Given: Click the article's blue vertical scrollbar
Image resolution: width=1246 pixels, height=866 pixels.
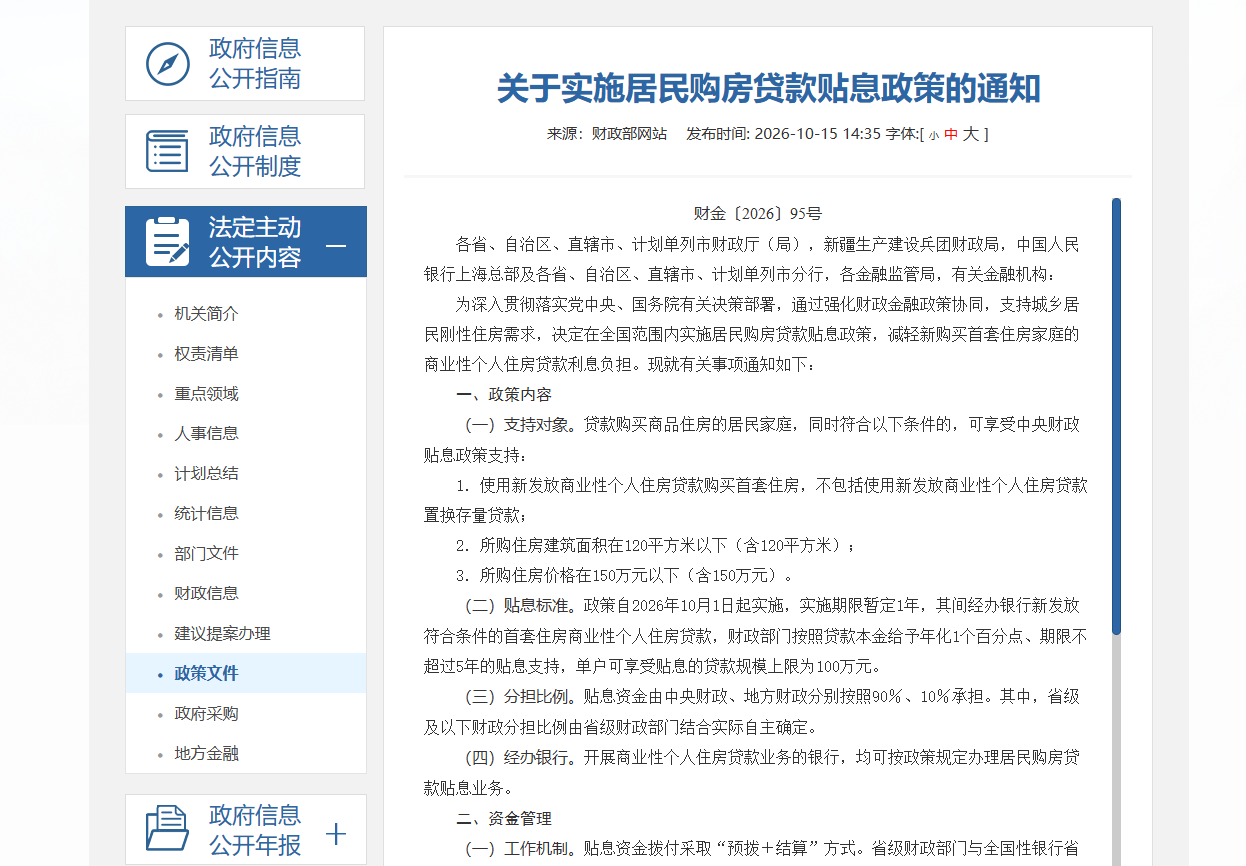Looking at the screenshot, I should point(1116,415).
